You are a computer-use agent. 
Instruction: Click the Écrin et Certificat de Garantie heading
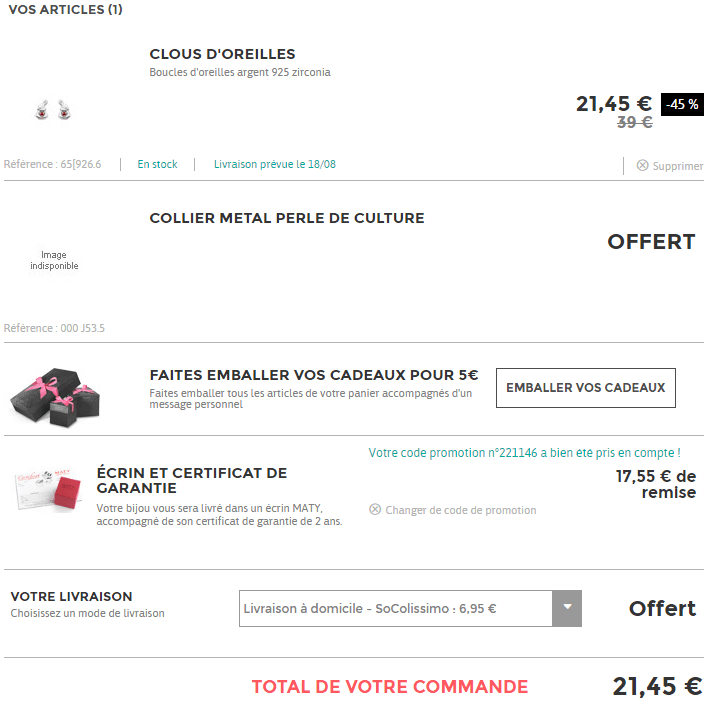(x=191, y=480)
